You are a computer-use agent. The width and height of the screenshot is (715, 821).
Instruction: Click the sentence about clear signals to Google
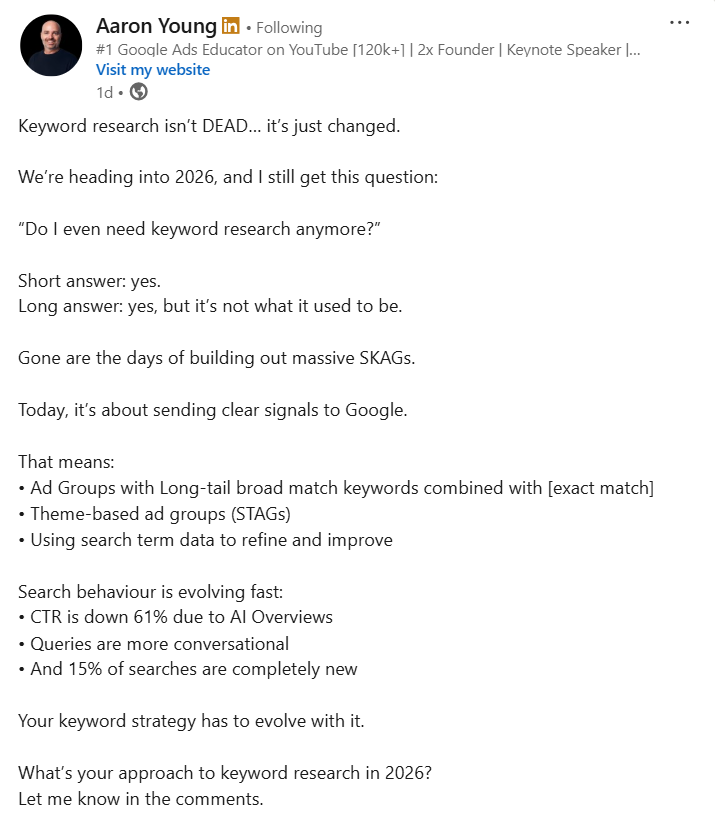tap(213, 410)
